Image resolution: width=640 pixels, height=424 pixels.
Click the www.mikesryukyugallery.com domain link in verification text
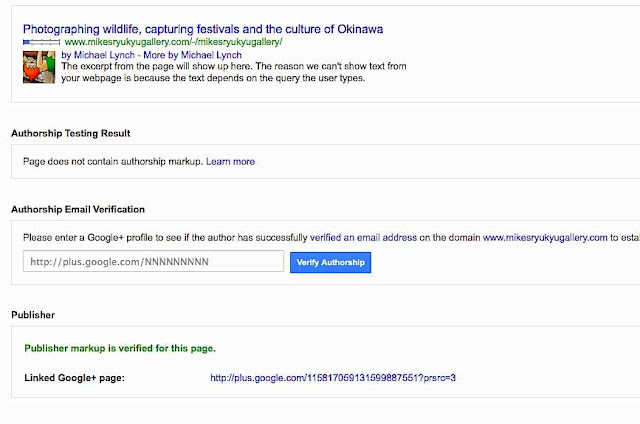(545, 238)
